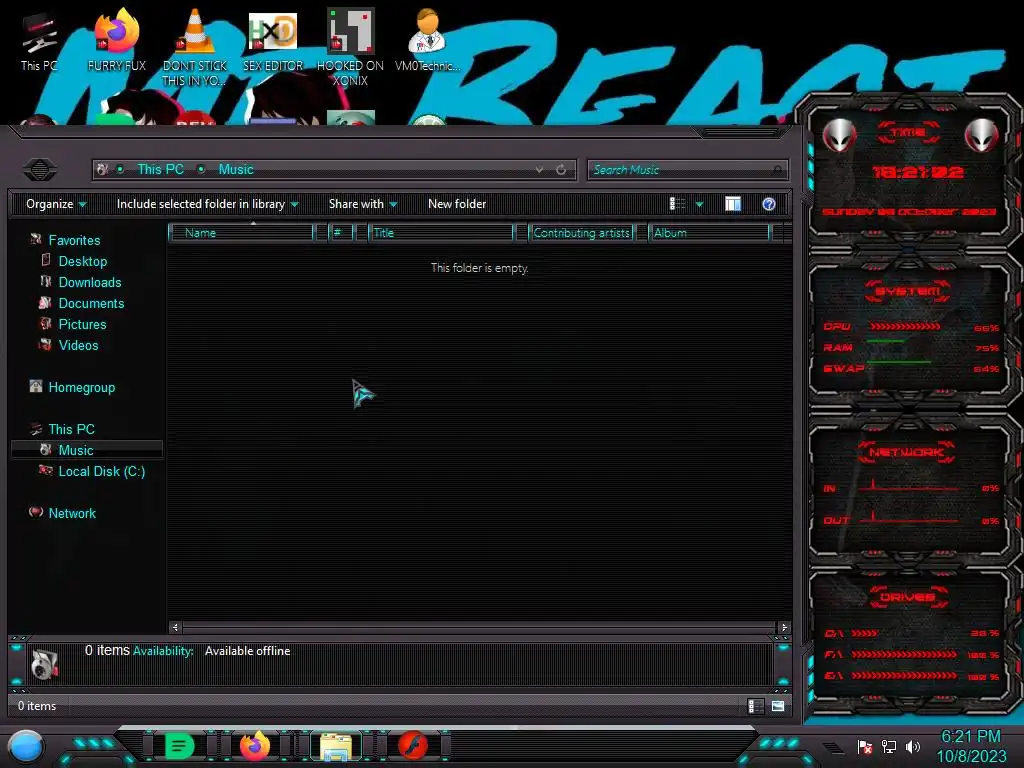Screen dimensions: 1024x768
Task: Sort by Contributing artists column header
Action: click(x=581, y=232)
